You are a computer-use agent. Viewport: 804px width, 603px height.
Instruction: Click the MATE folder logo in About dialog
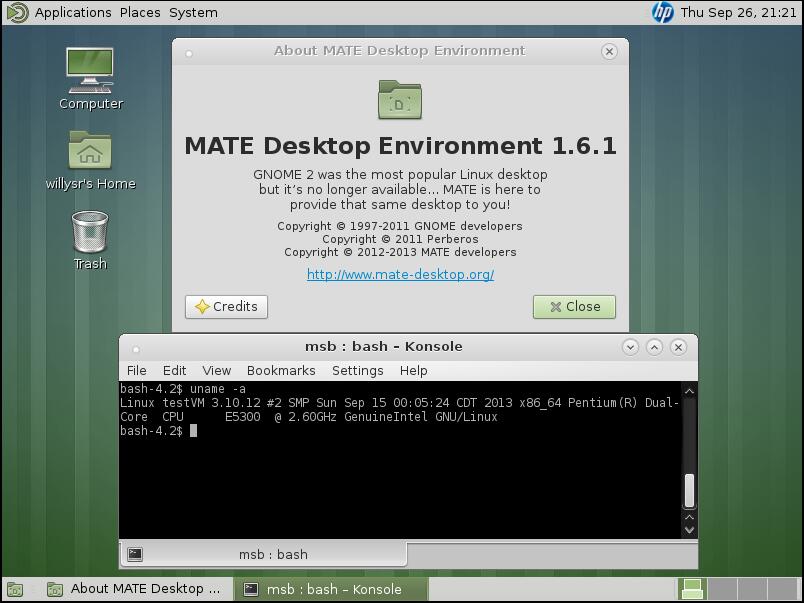(399, 99)
